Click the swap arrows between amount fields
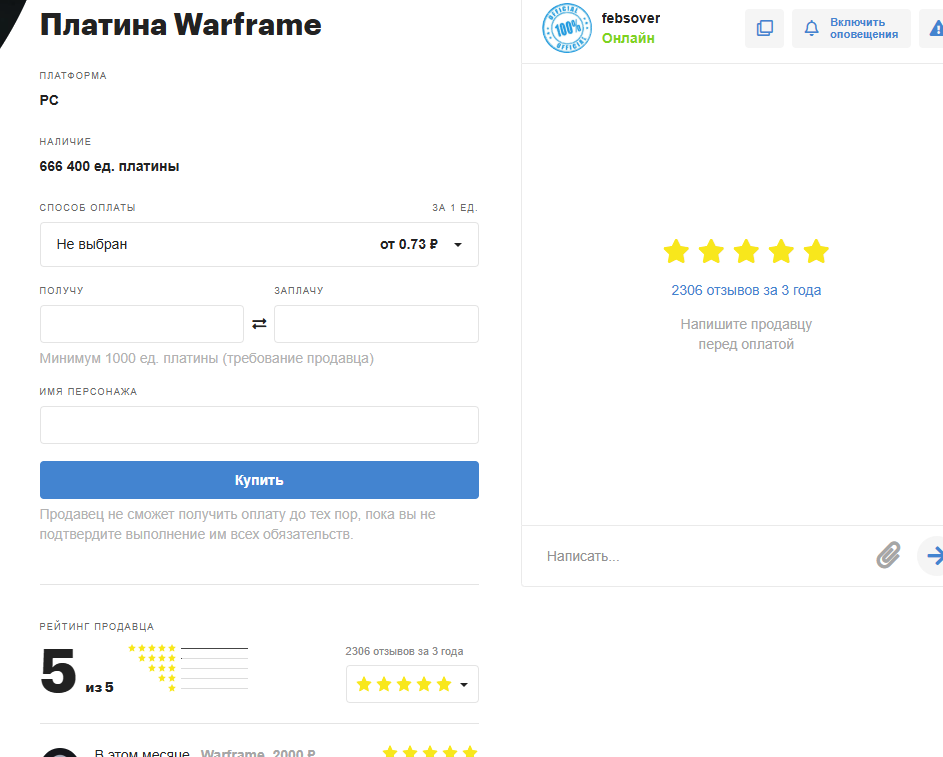This screenshot has width=943, height=757. click(259, 323)
